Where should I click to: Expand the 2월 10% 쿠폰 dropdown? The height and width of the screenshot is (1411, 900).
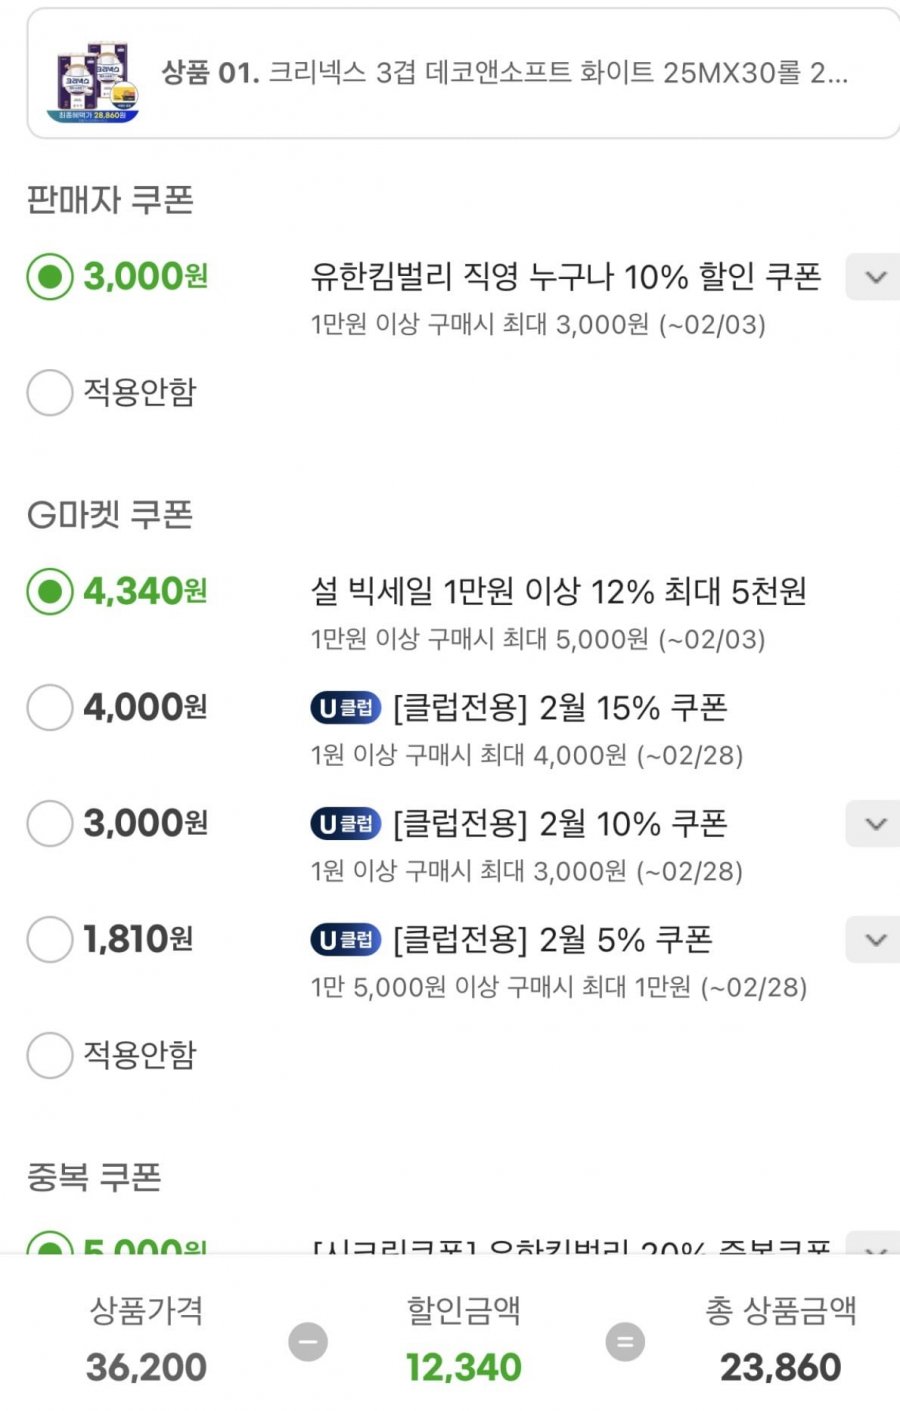coord(875,824)
